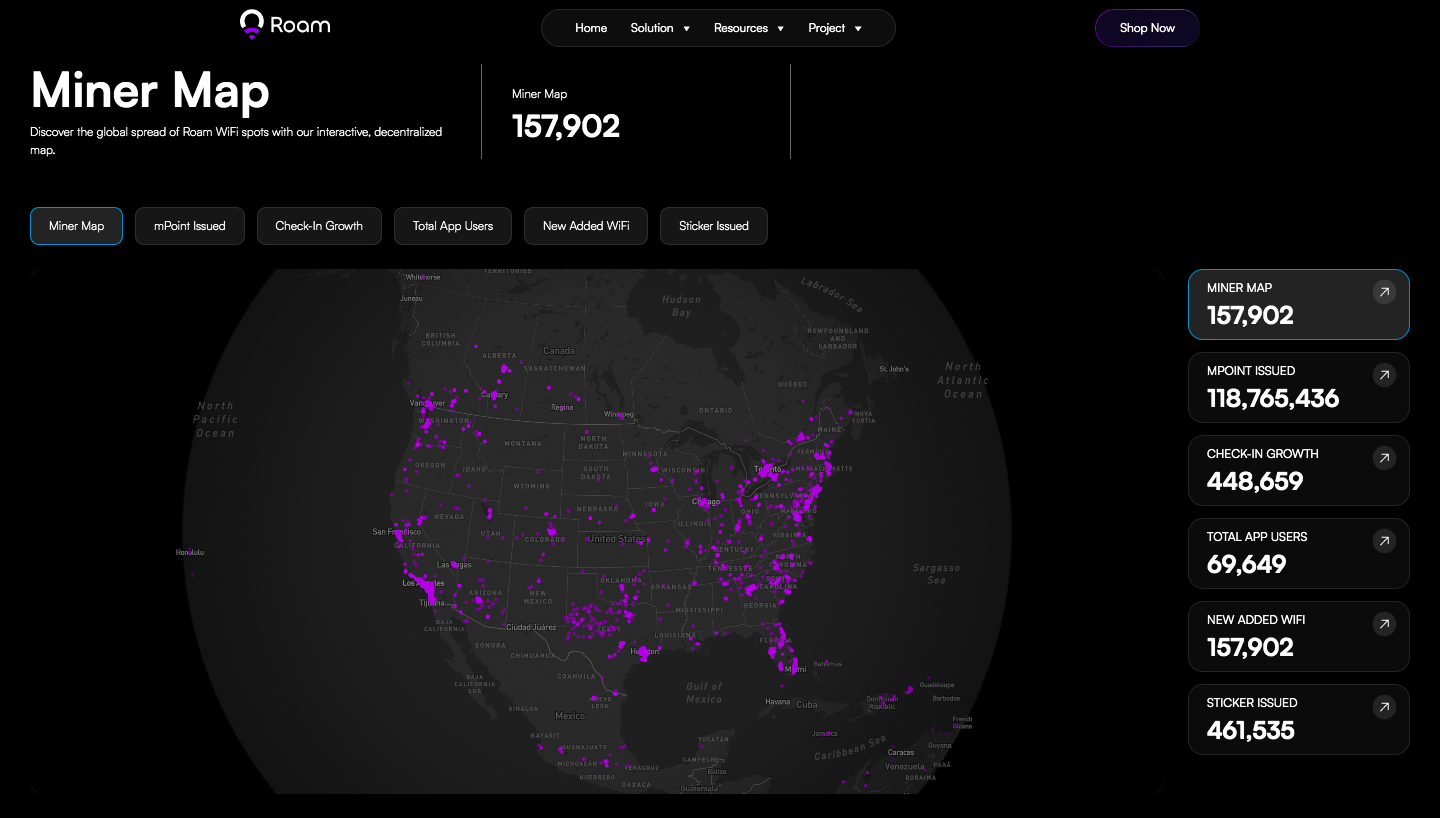Open the arrow icon on mPoint Issued card
This screenshot has width=1440, height=818.
click(1384, 375)
